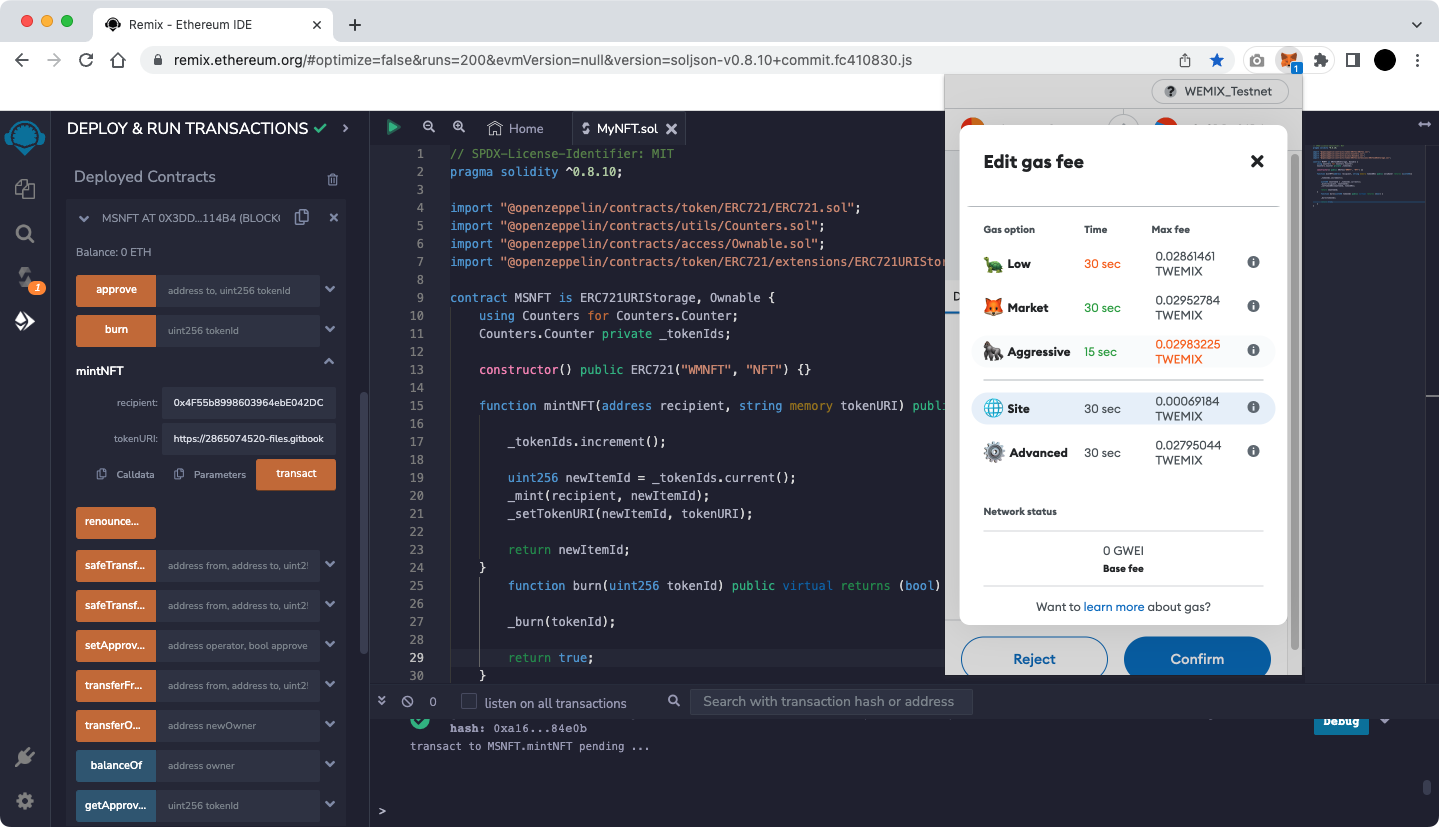Select the Low gas option
Screen dimensions: 1439x827
click(1123, 264)
